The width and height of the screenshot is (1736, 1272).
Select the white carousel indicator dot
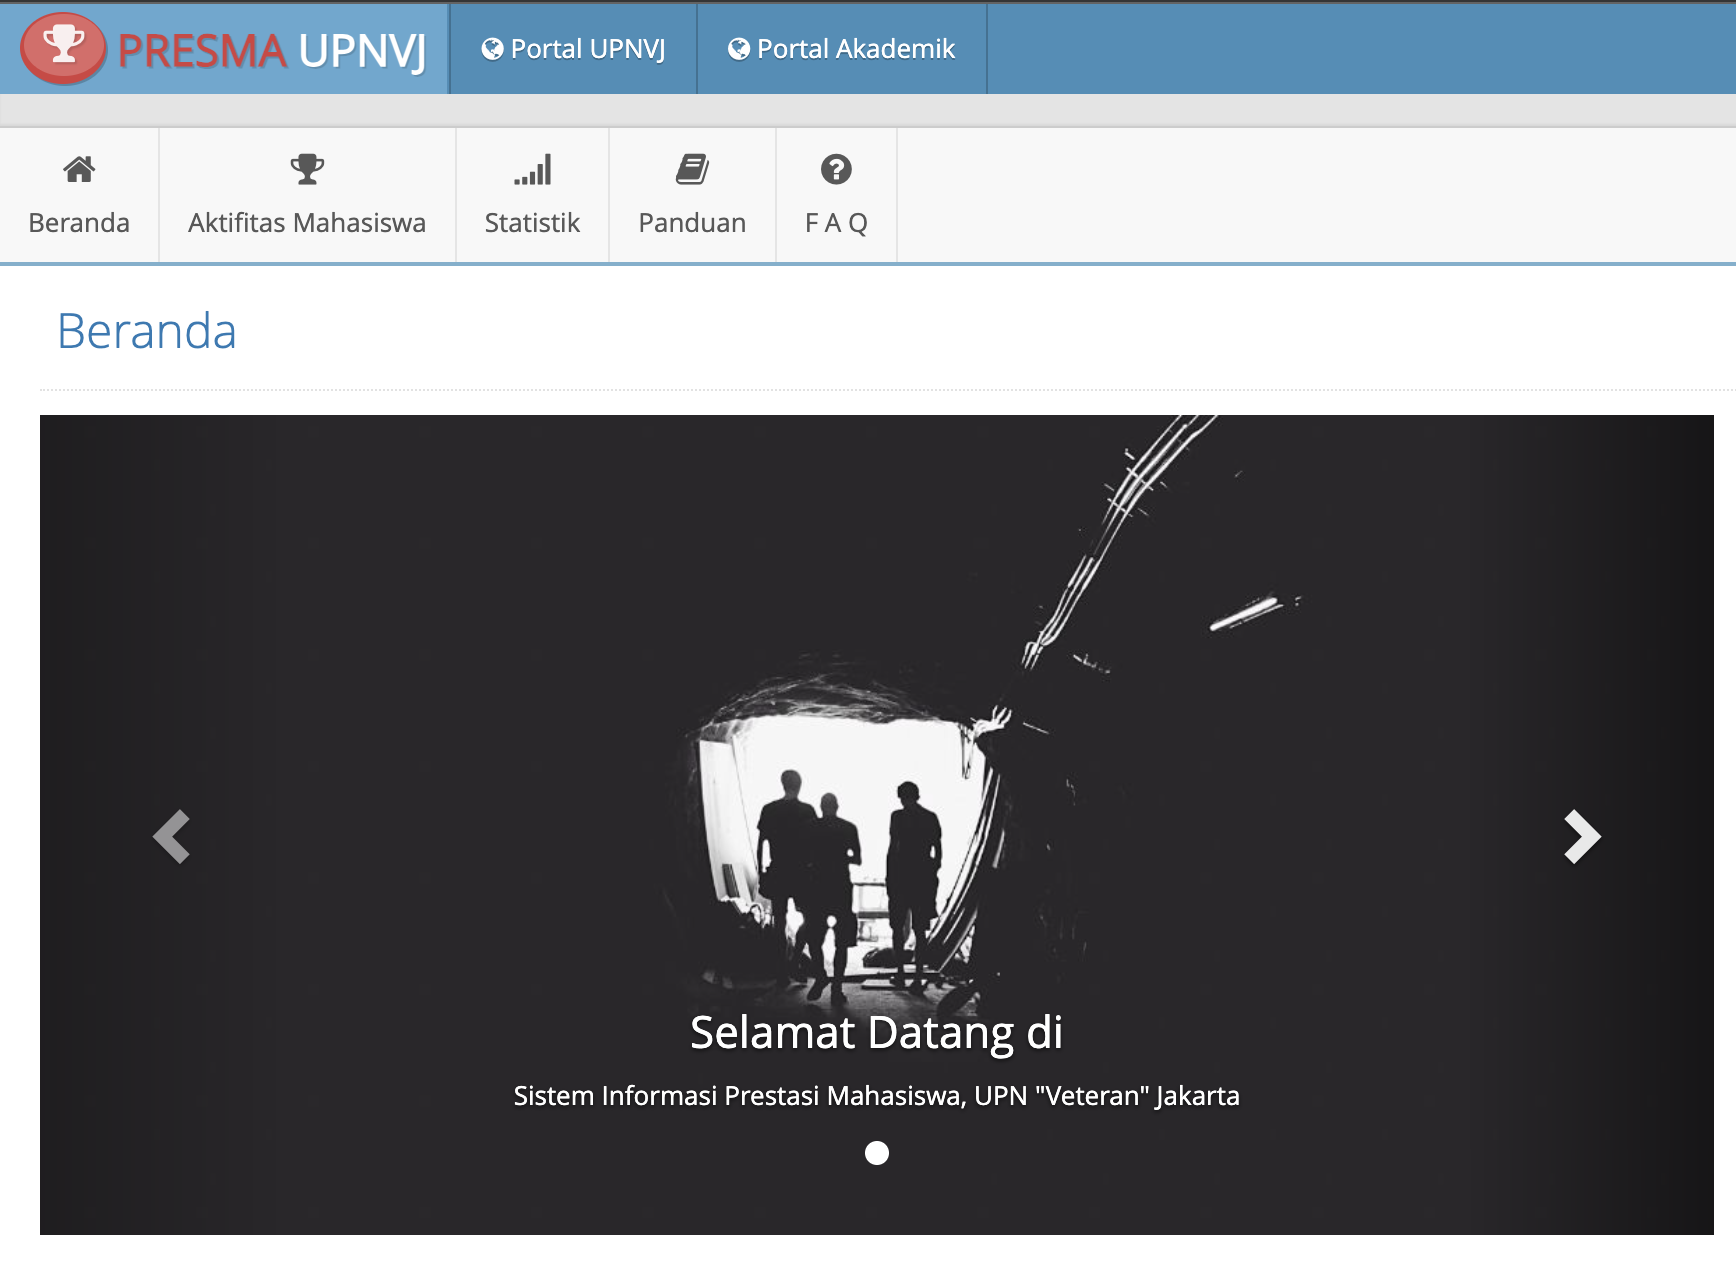tap(877, 1153)
